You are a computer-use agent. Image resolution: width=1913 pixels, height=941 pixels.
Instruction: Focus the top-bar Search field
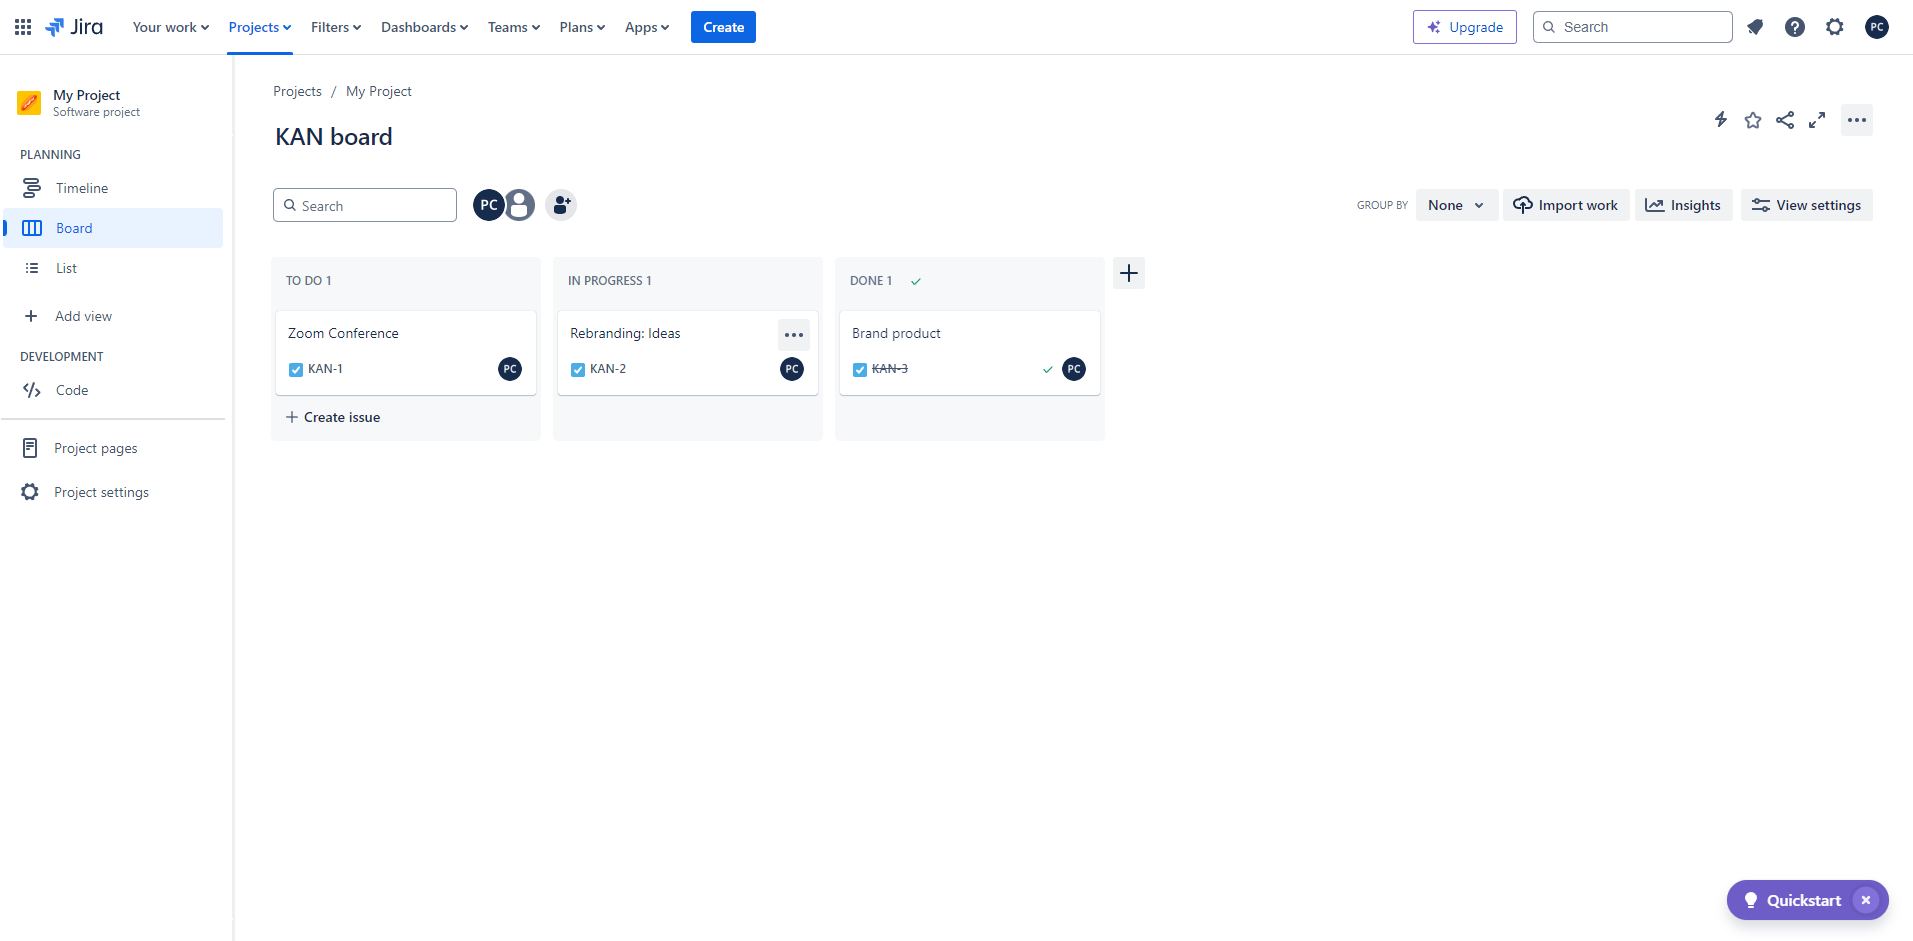click(x=1633, y=27)
